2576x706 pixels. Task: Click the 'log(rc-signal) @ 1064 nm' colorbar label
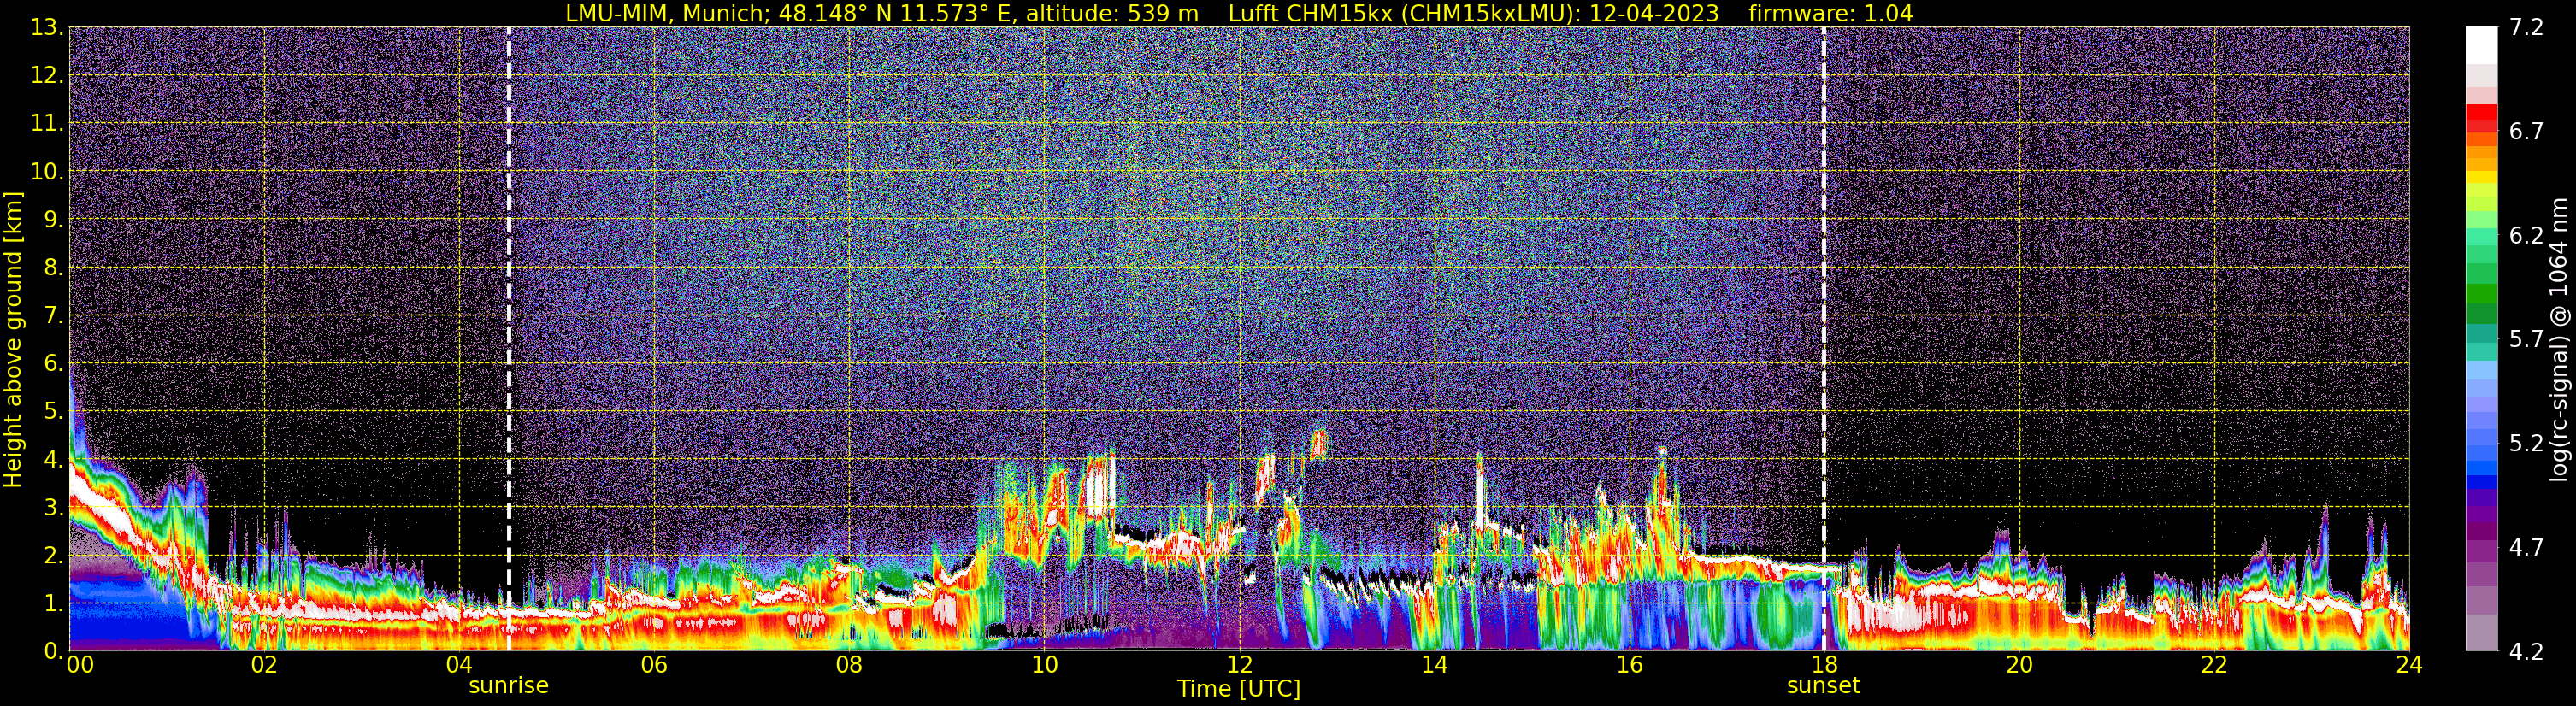click(x=2558, y=339)
